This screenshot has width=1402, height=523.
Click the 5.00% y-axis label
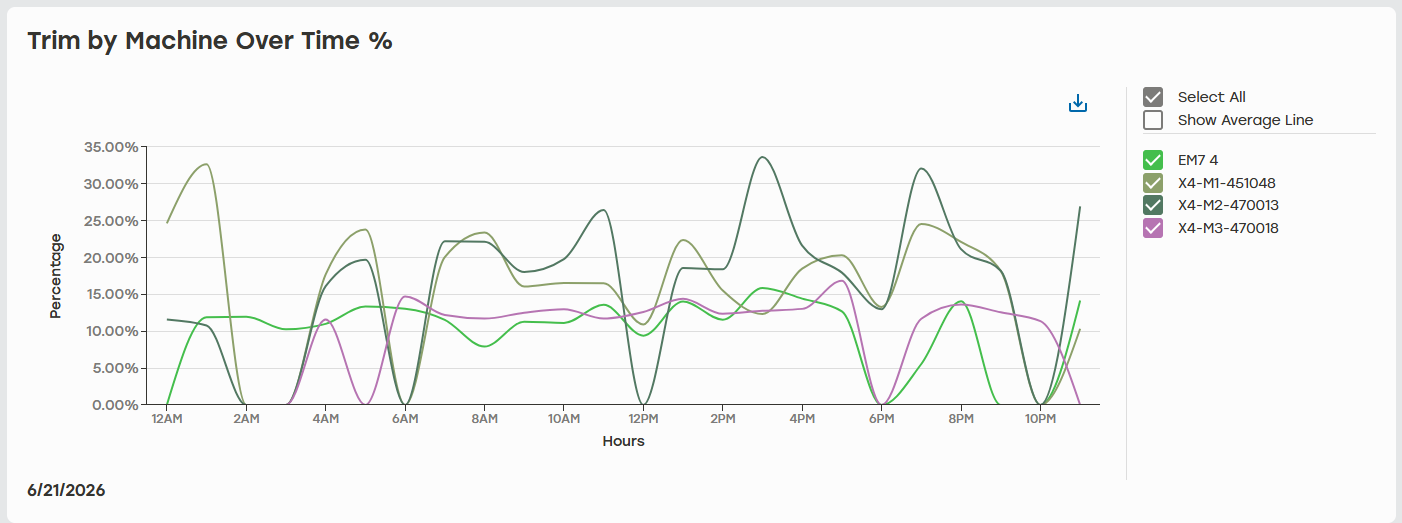pos(115,368)
